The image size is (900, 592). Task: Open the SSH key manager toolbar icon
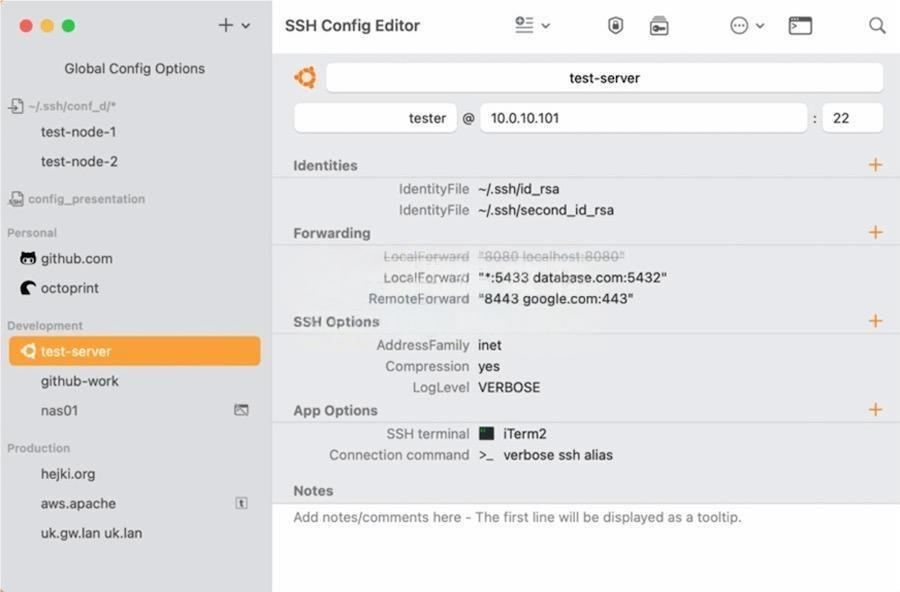[659, 26]
